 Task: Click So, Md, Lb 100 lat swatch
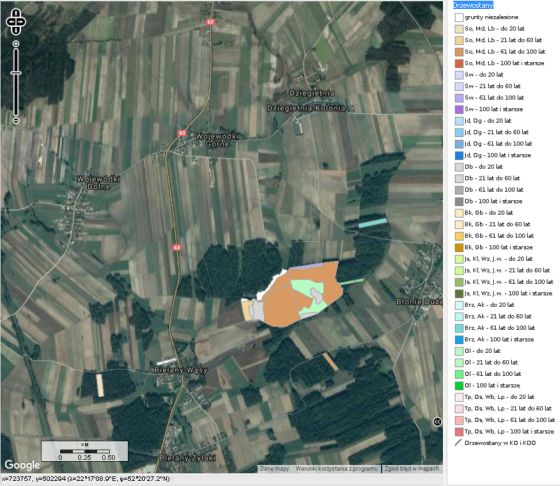point(459,63)
